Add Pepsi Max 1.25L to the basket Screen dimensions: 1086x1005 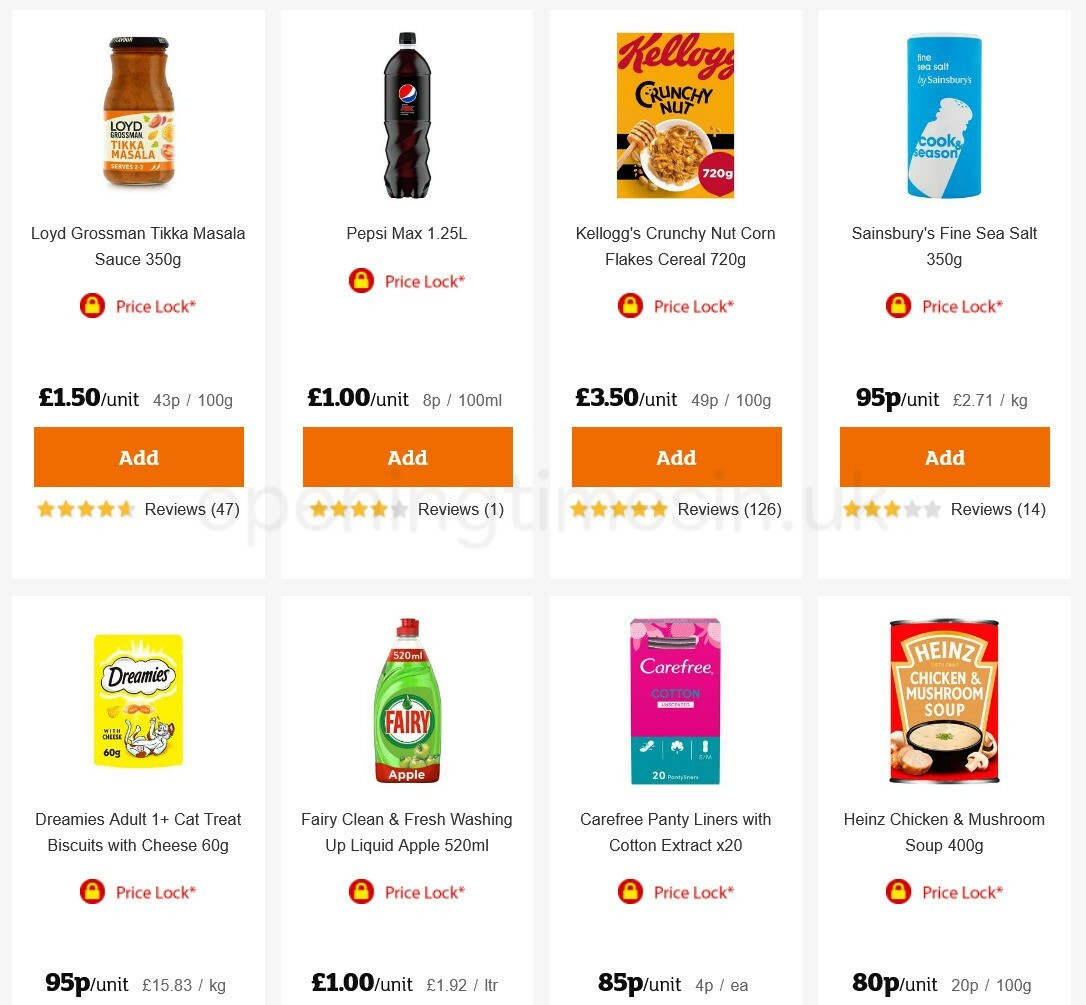407,457
